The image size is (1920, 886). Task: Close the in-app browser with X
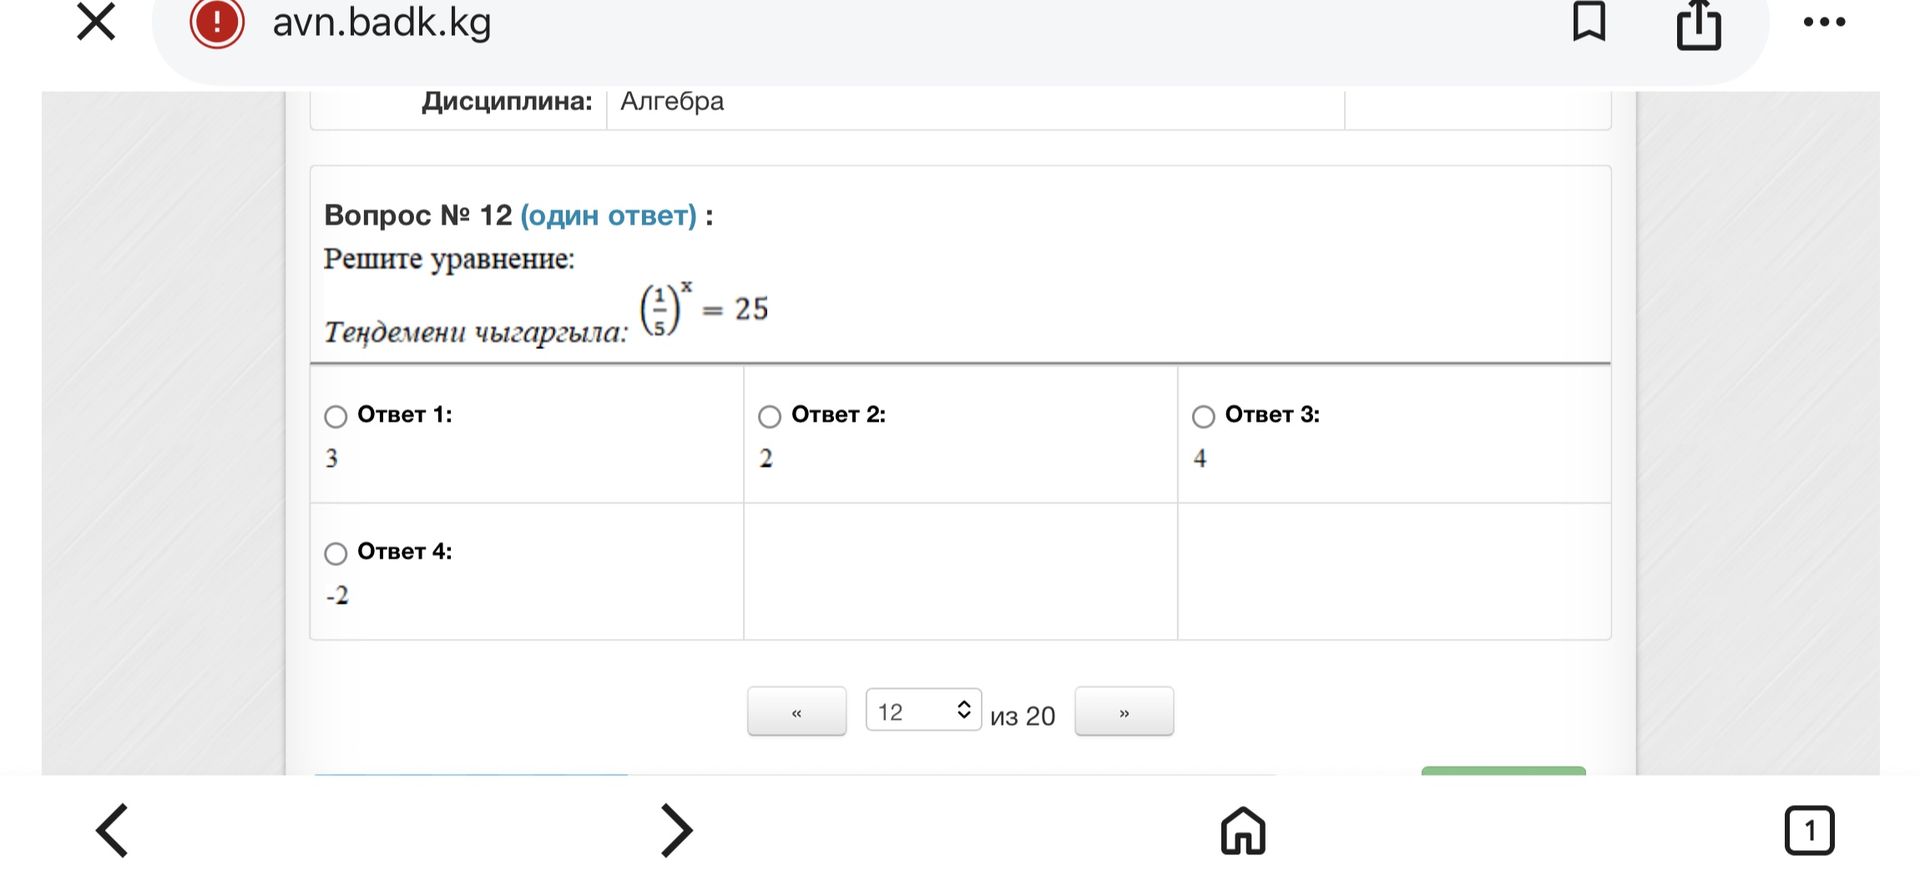pyautogui.click(x=96, y=21)
